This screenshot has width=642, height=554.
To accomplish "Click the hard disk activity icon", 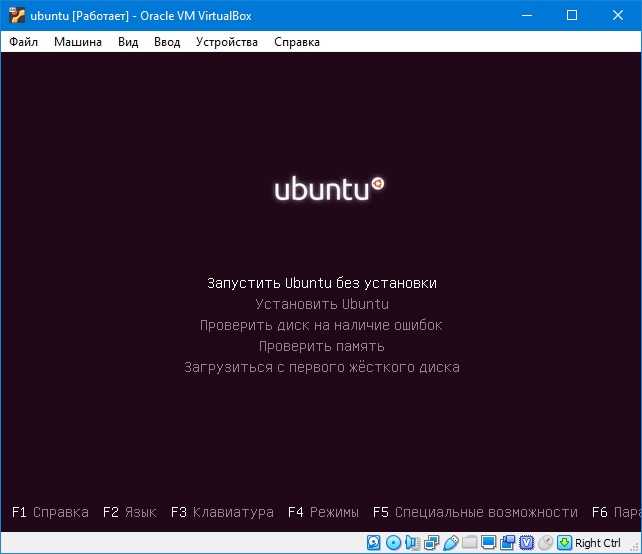I will pos(373,543).
